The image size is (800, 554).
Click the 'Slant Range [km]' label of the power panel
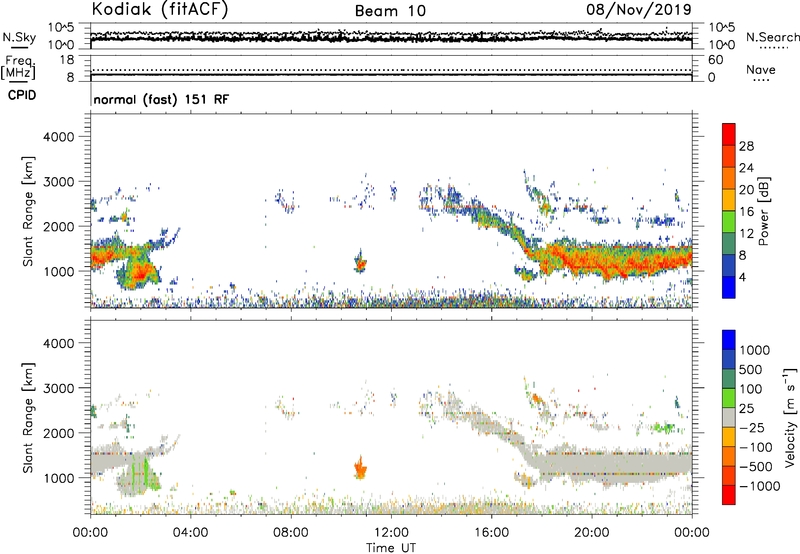tap(28, 211)
